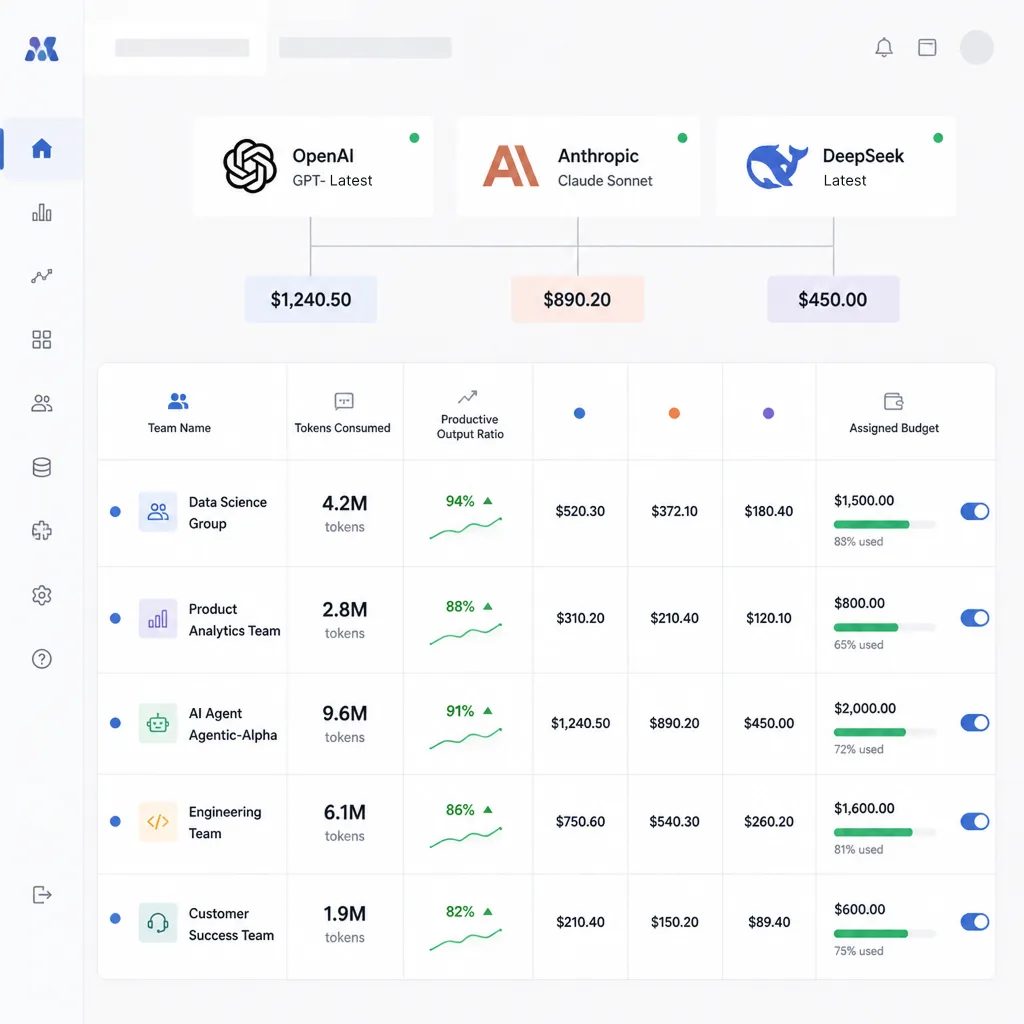
Task: Click the blue dot column header
Action: pyautogui.click(x=579, y=413)
